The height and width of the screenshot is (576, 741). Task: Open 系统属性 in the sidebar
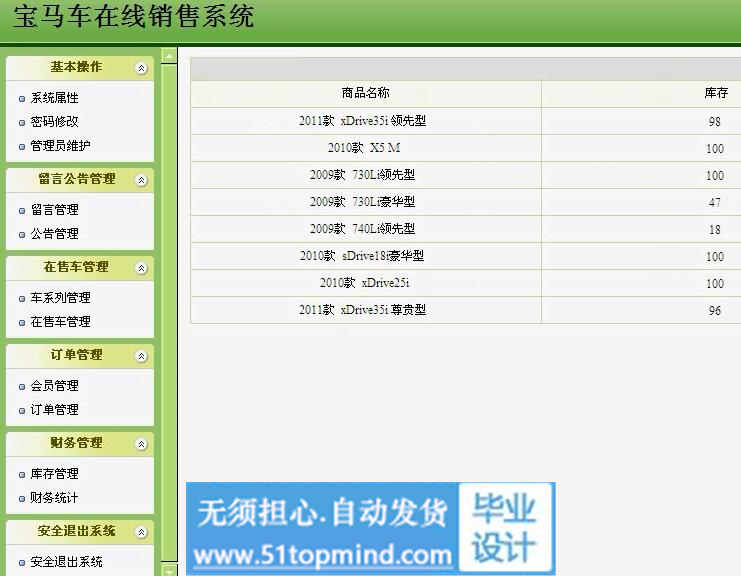[x=54, y=98]
